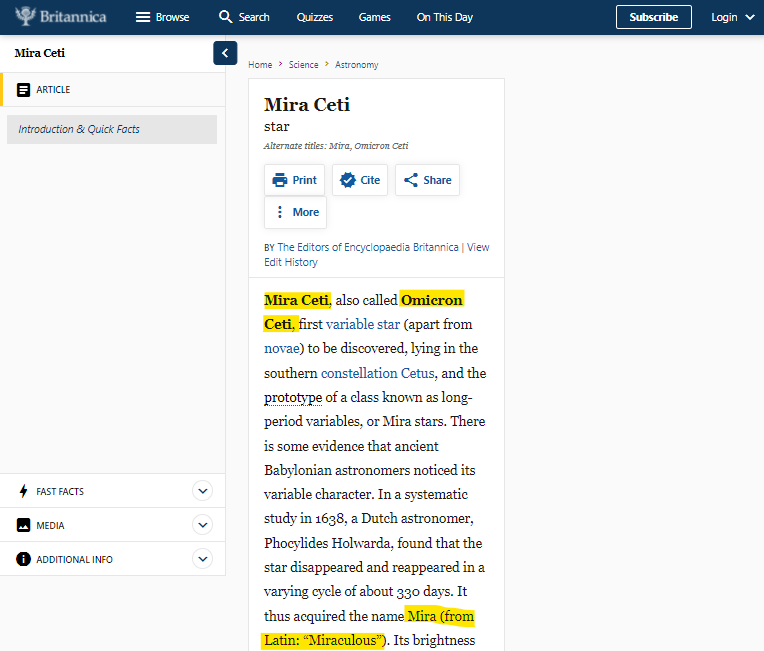Click the highlighted 'Omicron' text
Viewport: 764px width, 651px height.
click(x=432, y=300)
